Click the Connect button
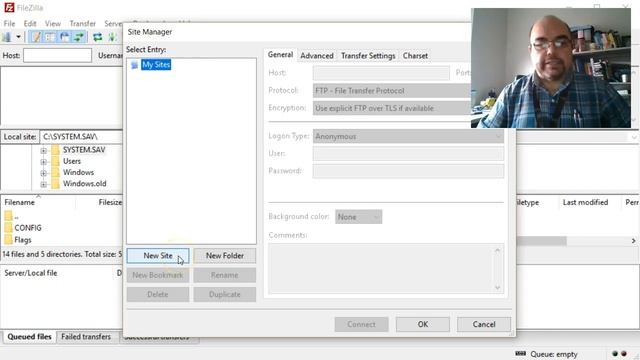This screenshot has height=360, width=640. [361, 324]
